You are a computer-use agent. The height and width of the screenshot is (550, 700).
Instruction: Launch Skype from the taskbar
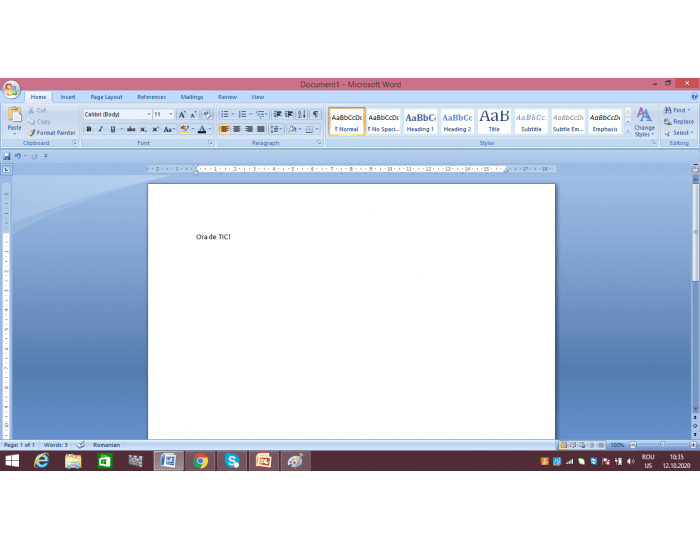(232, 461)
